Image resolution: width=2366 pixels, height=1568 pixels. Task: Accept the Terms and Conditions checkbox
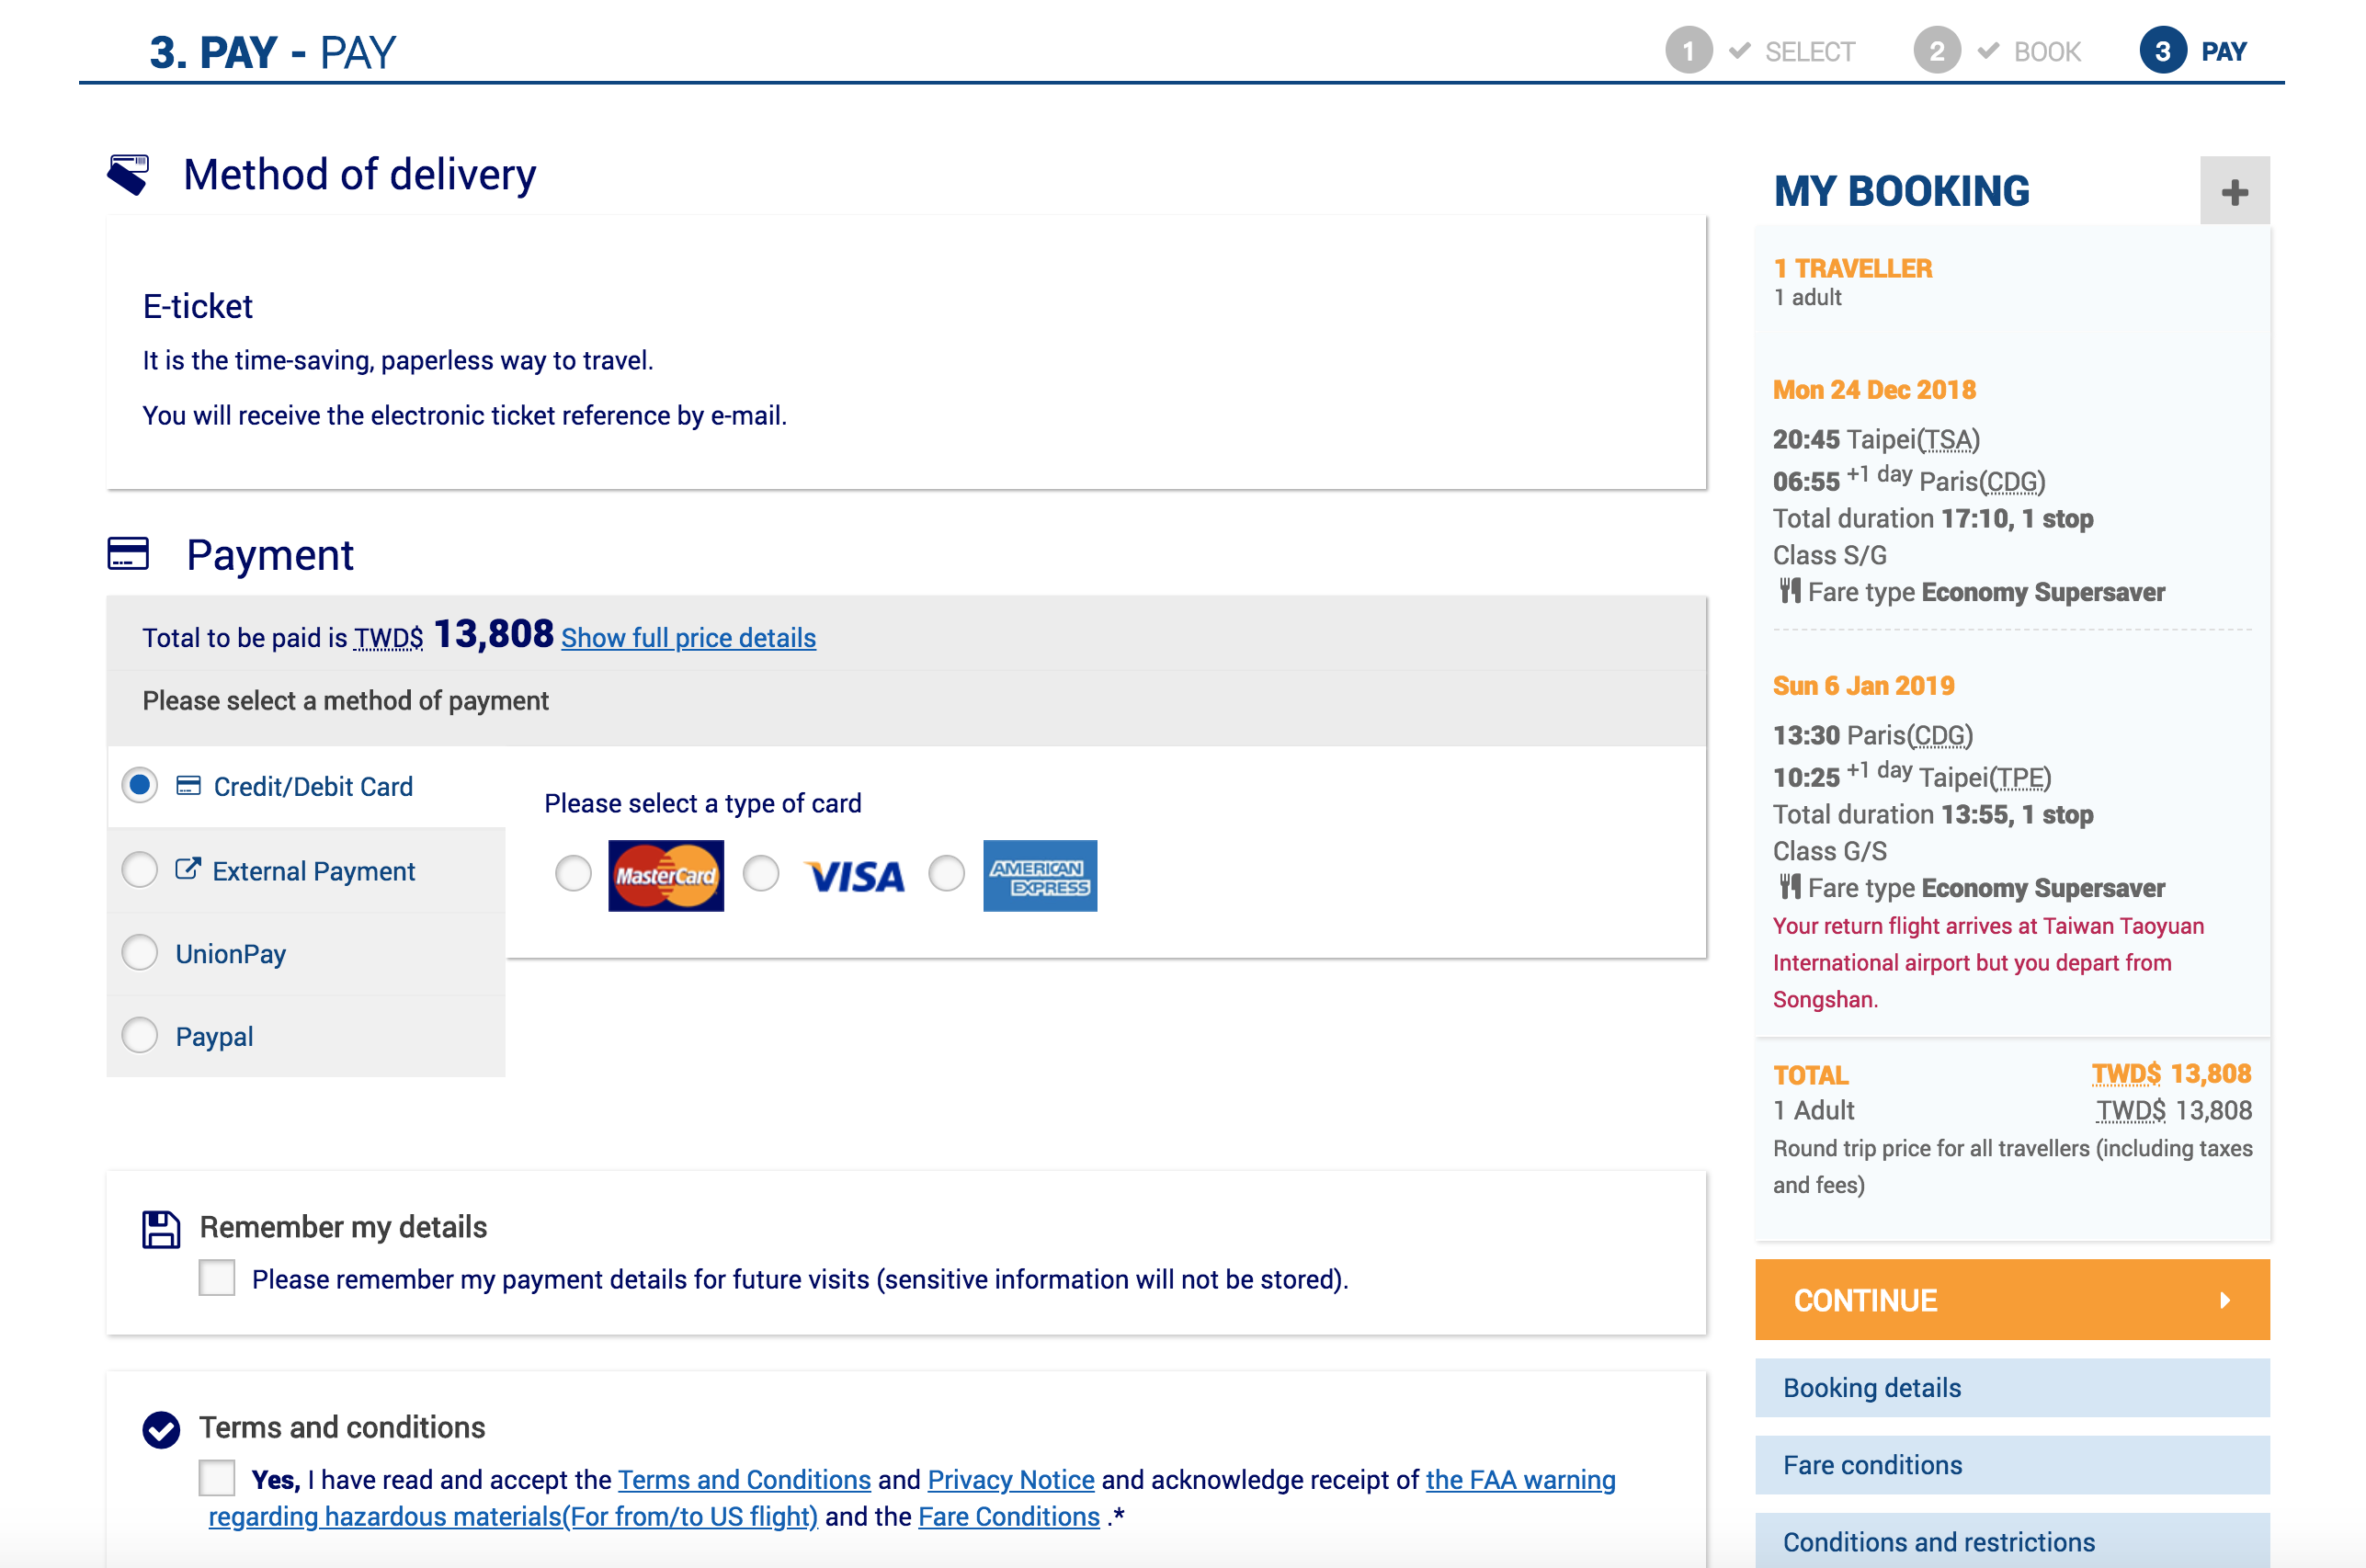217,1478
